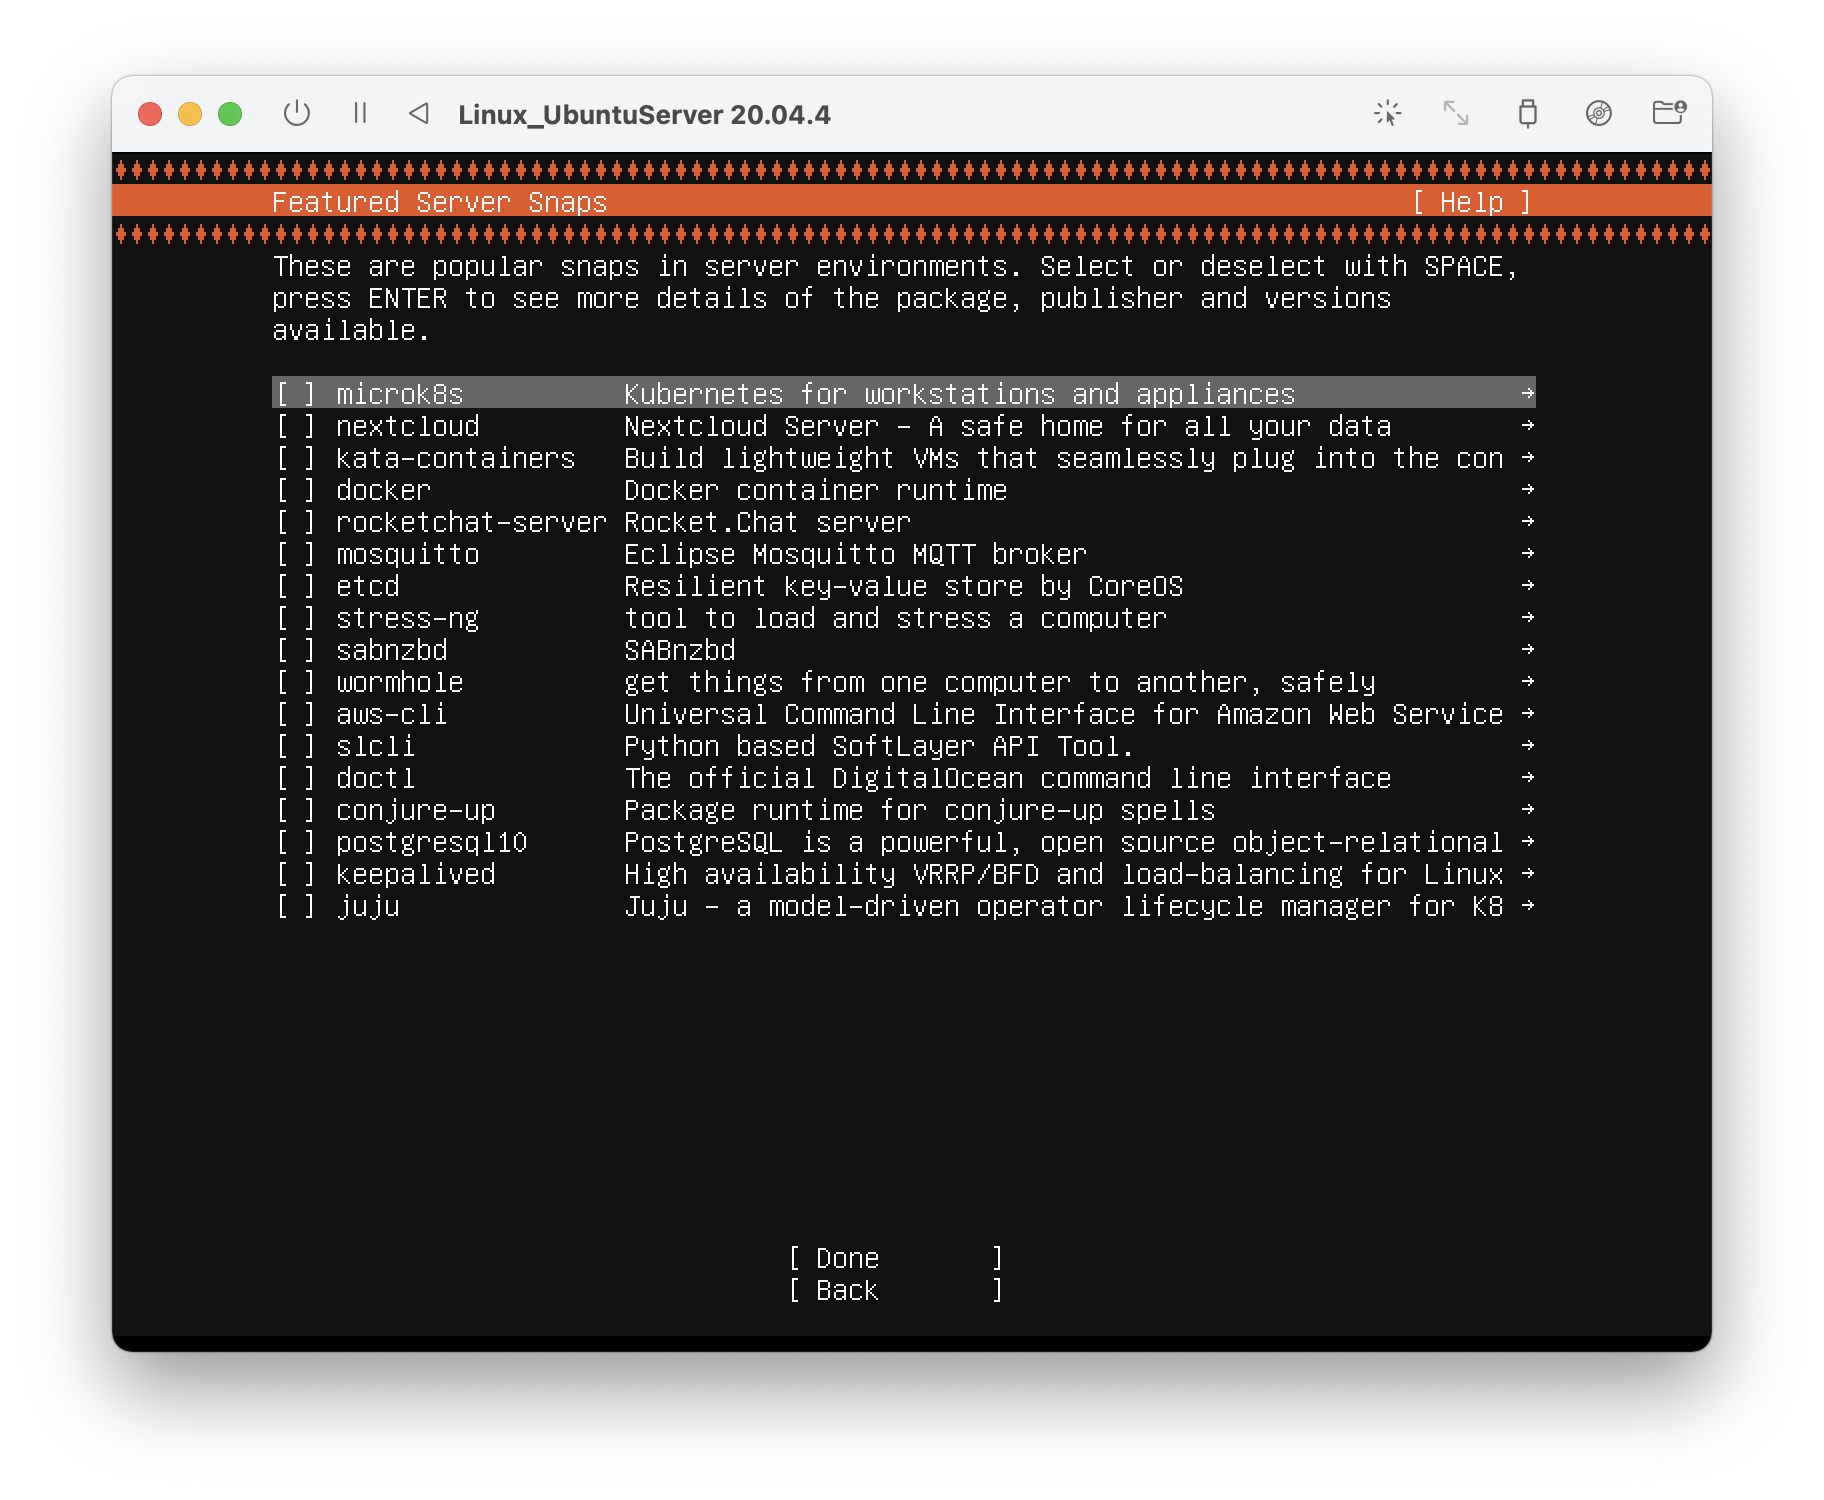The image size is (1824, 1500).
Task: Select the 'conjure-up' snap name
Action: point(416,811)
